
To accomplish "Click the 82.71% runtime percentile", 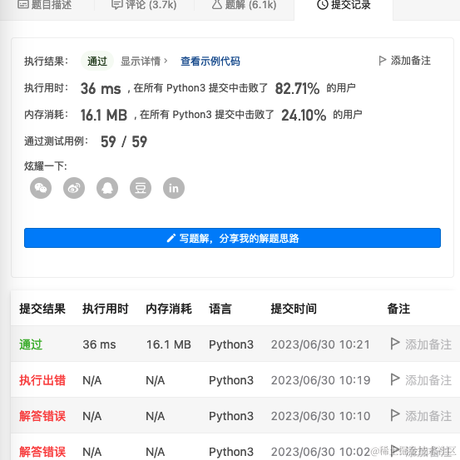I will tap(297, 89).
